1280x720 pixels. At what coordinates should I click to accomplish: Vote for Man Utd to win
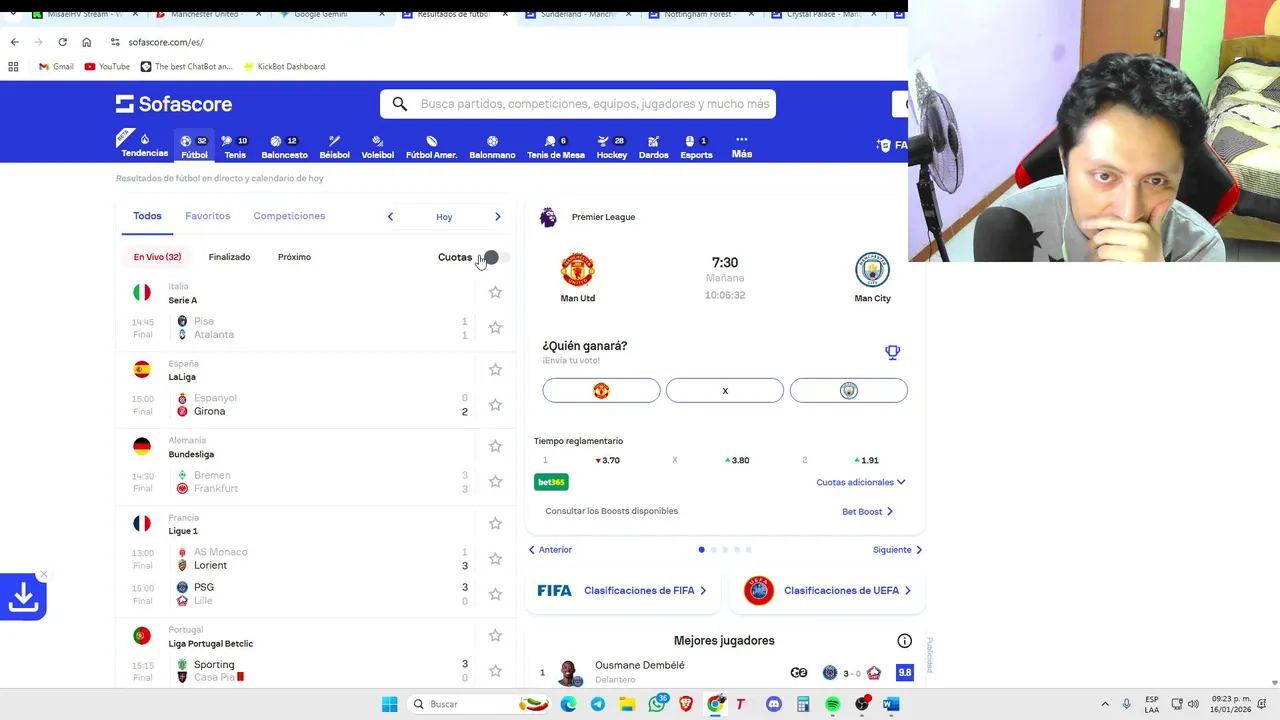601,391
